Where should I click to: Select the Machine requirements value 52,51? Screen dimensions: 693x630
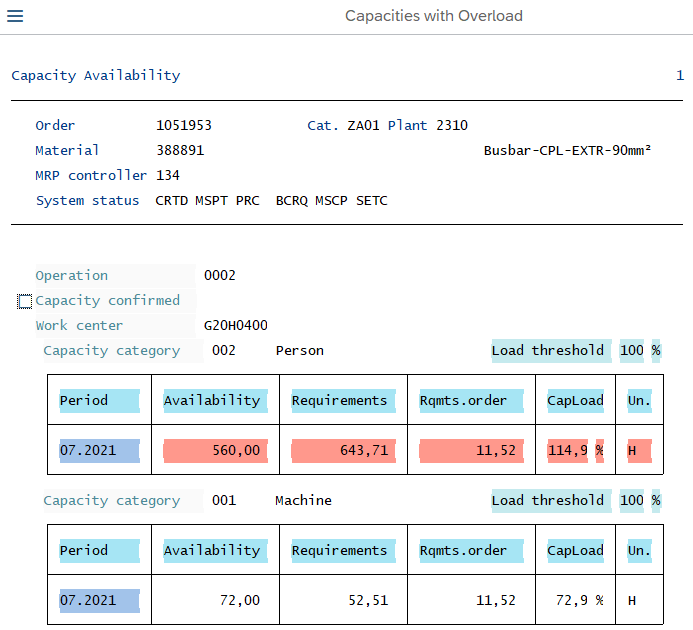point(367,601)
